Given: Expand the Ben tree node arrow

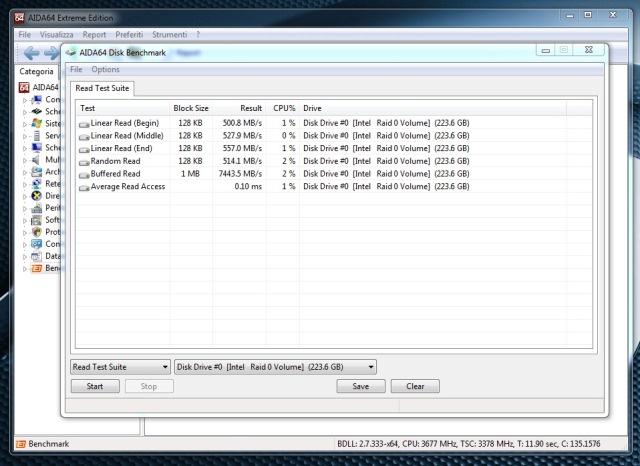Looking at the screenshot, I should 25,269.
